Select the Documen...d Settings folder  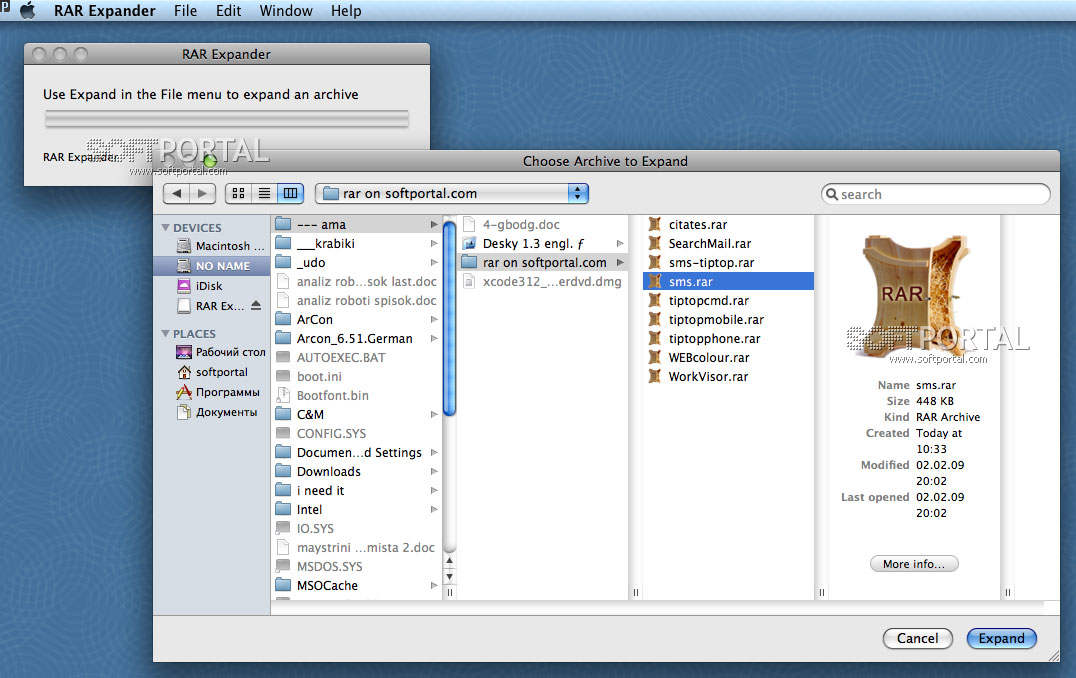[357, 452]
